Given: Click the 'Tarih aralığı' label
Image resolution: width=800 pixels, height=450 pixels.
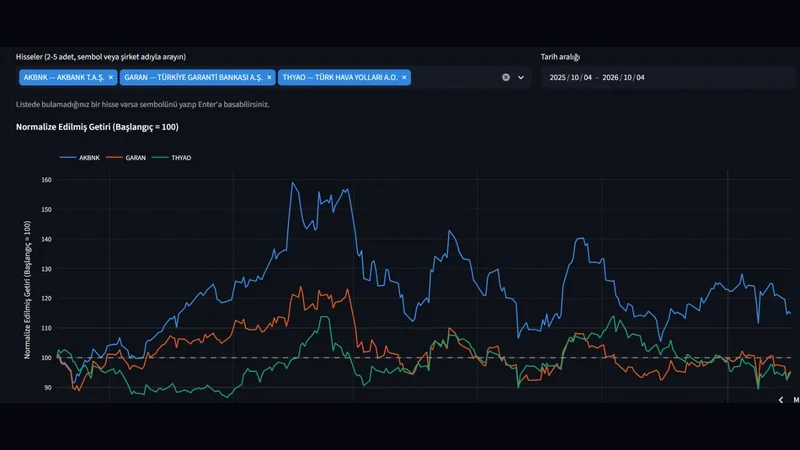Looking at the screenshot, I should tap(560, 57).
